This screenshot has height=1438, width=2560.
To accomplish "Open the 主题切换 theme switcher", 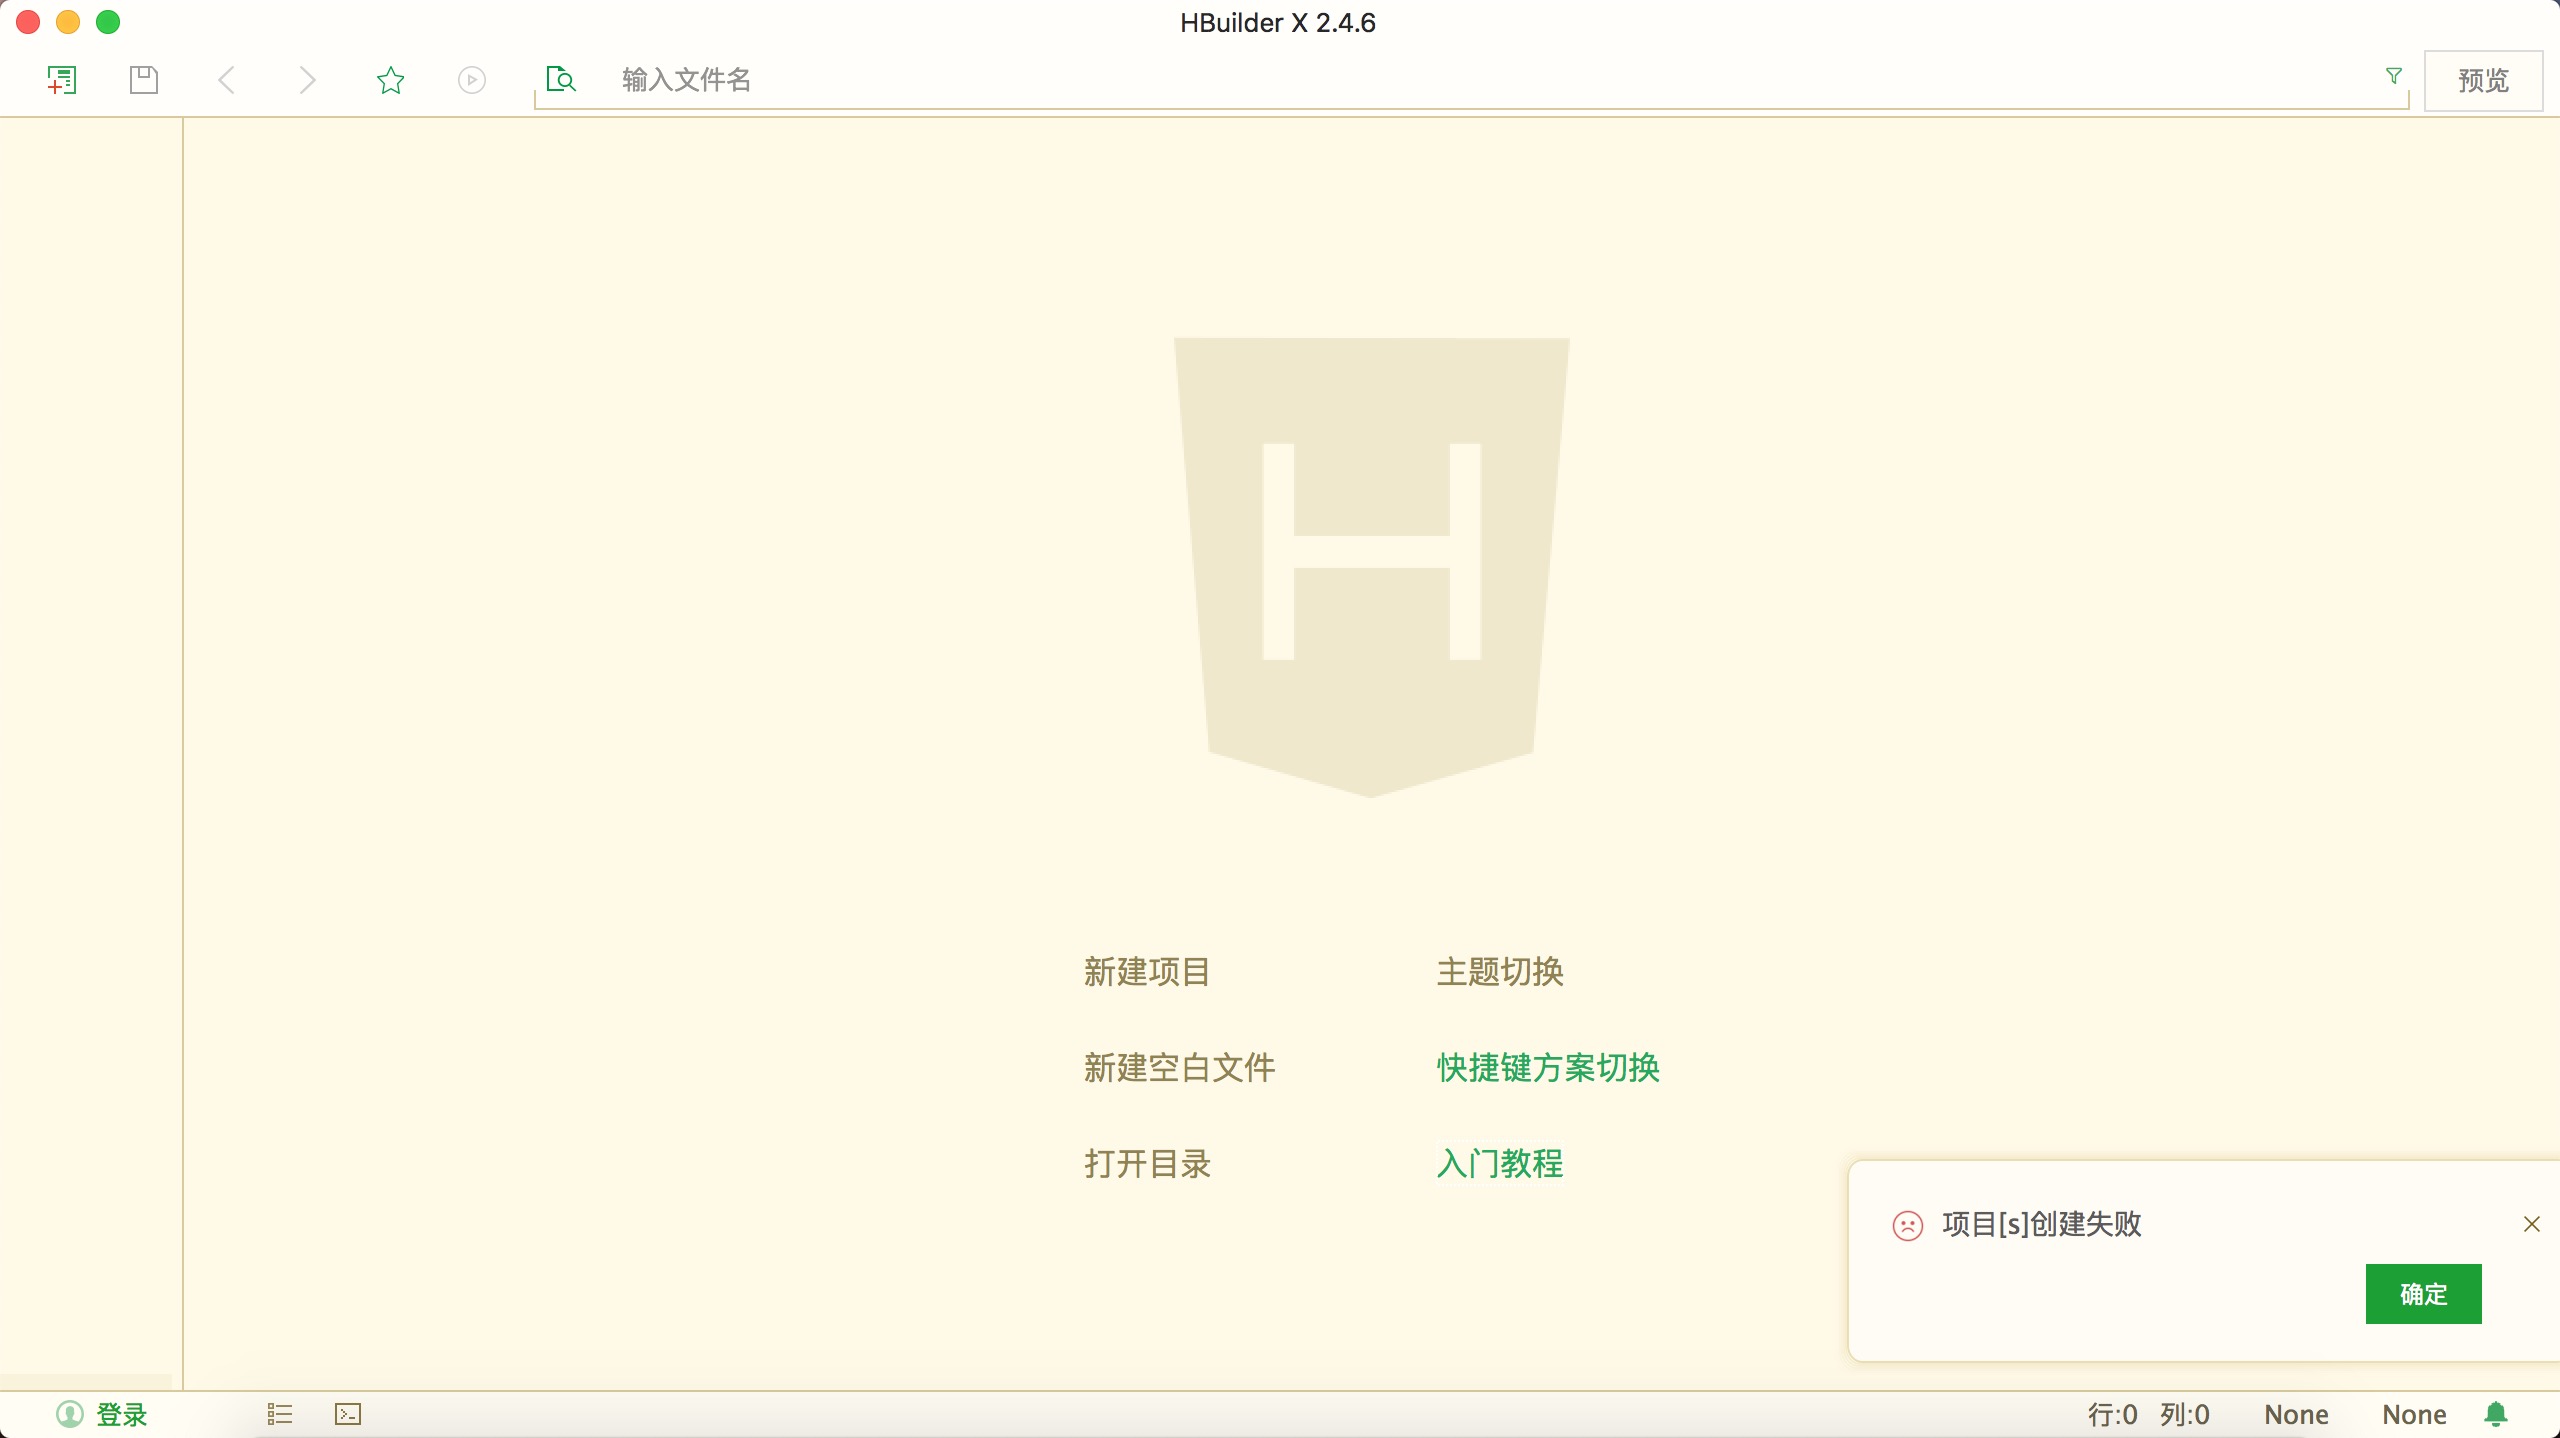I will pyautogui.click(x=1500, y=972).
